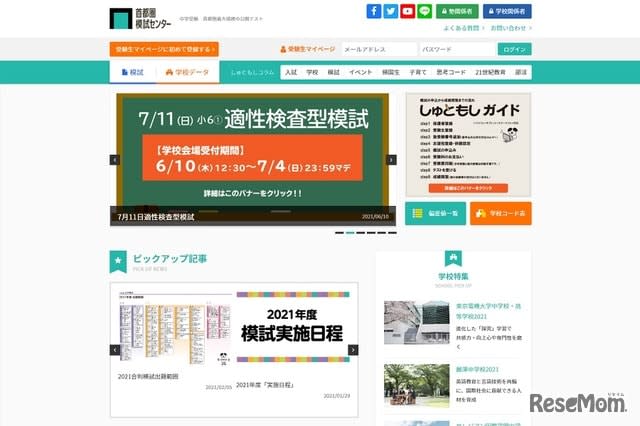640x426 pixels.
Task: Select the active teal slide indicator dot
Action: click(350, 233)
